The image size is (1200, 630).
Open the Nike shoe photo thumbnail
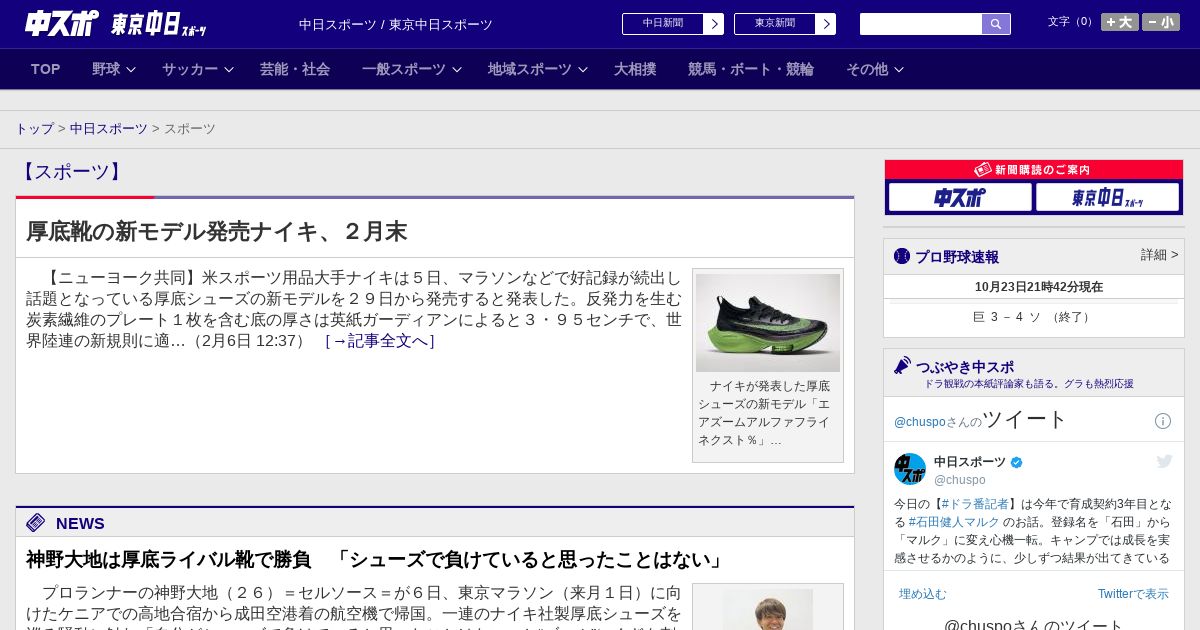(768, 323)
